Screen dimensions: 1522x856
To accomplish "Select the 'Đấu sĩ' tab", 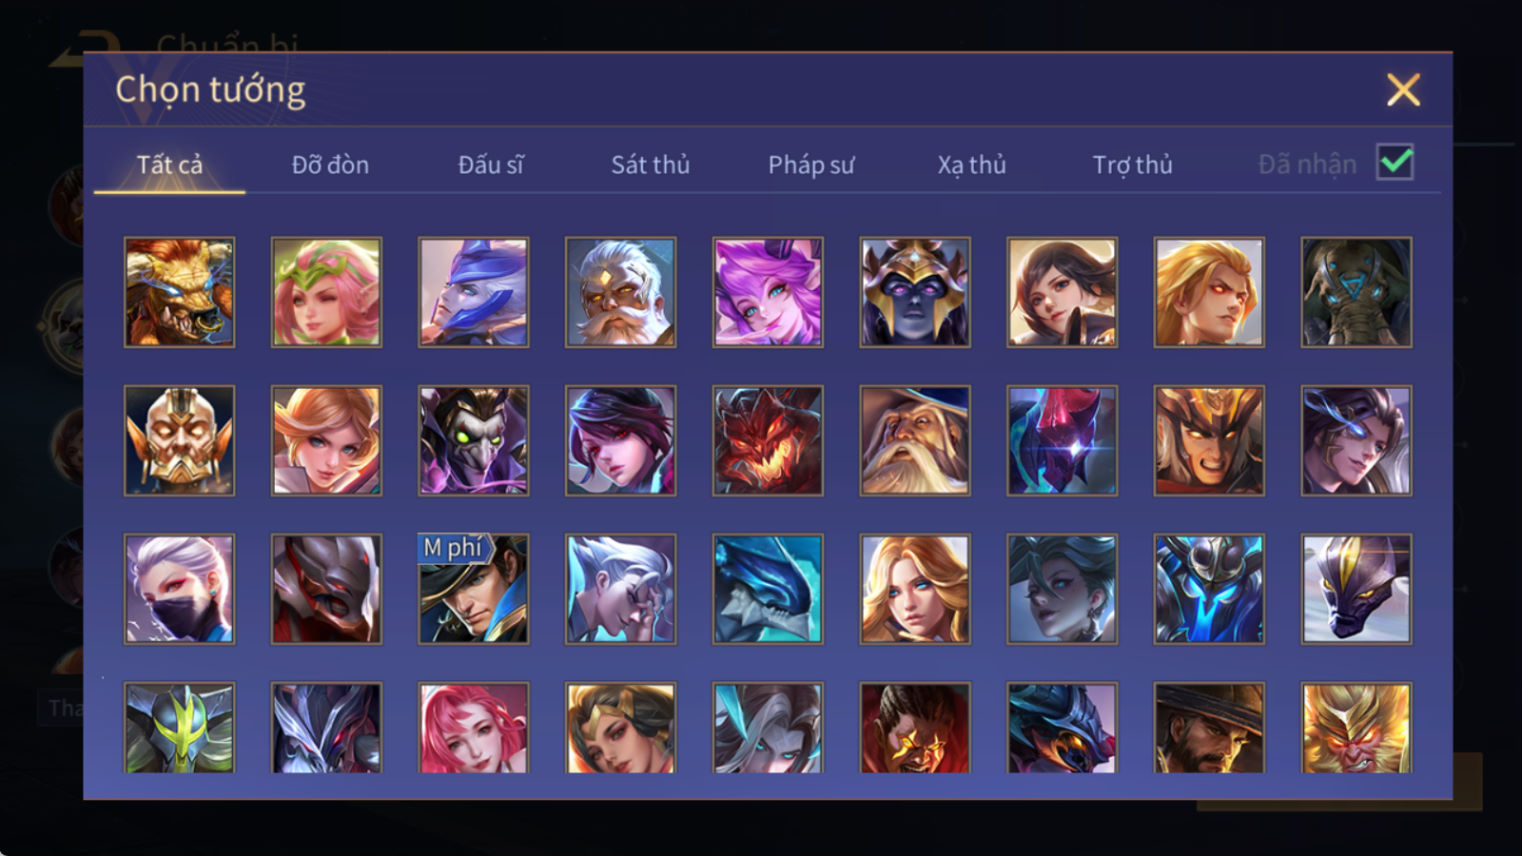I will pyautogui.click(x=490, y=165).
